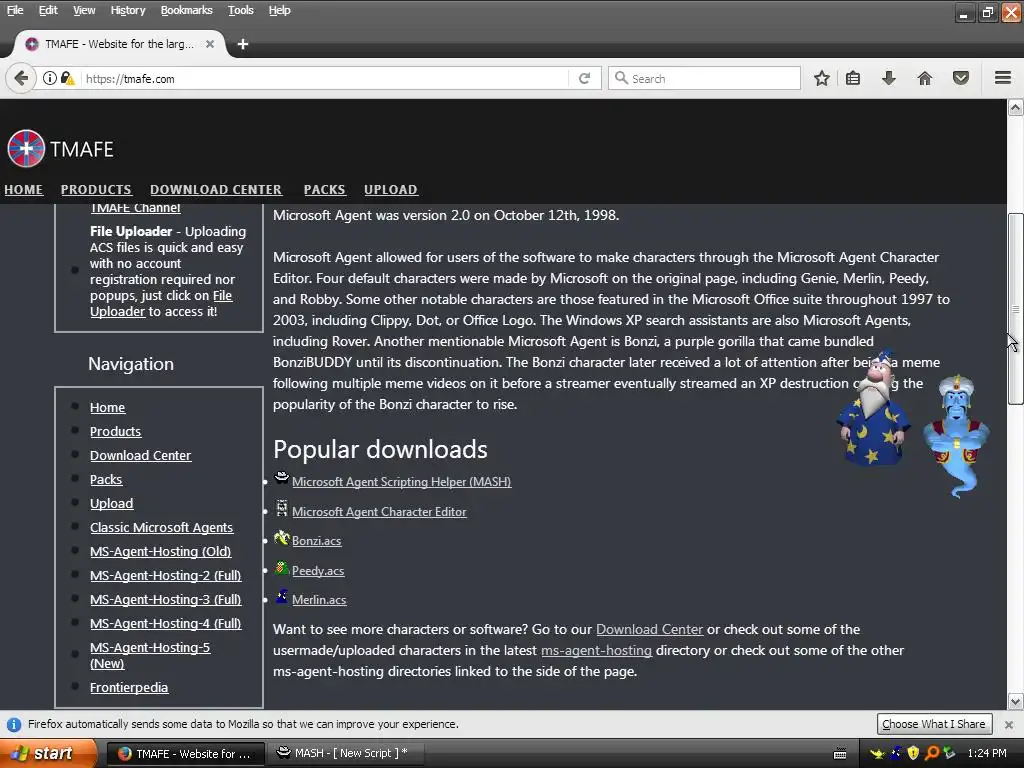
Task: Go back with the browser back arrow
Action: pyautogui.click(x=21, y=78)
